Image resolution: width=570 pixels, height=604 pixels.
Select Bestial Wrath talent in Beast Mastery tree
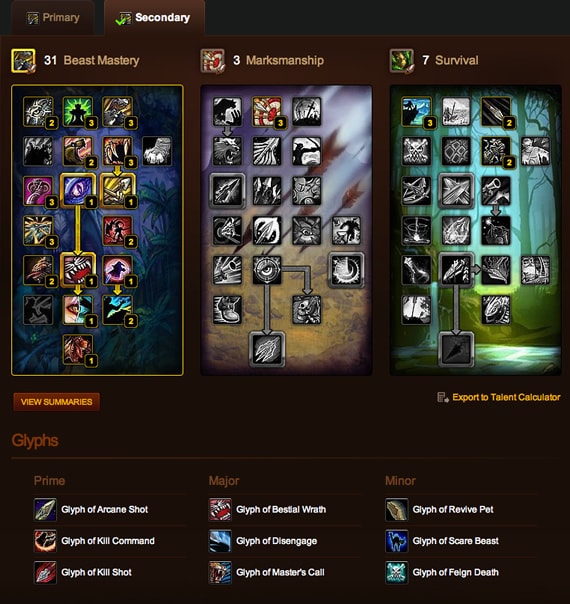[x=78, y=270]
